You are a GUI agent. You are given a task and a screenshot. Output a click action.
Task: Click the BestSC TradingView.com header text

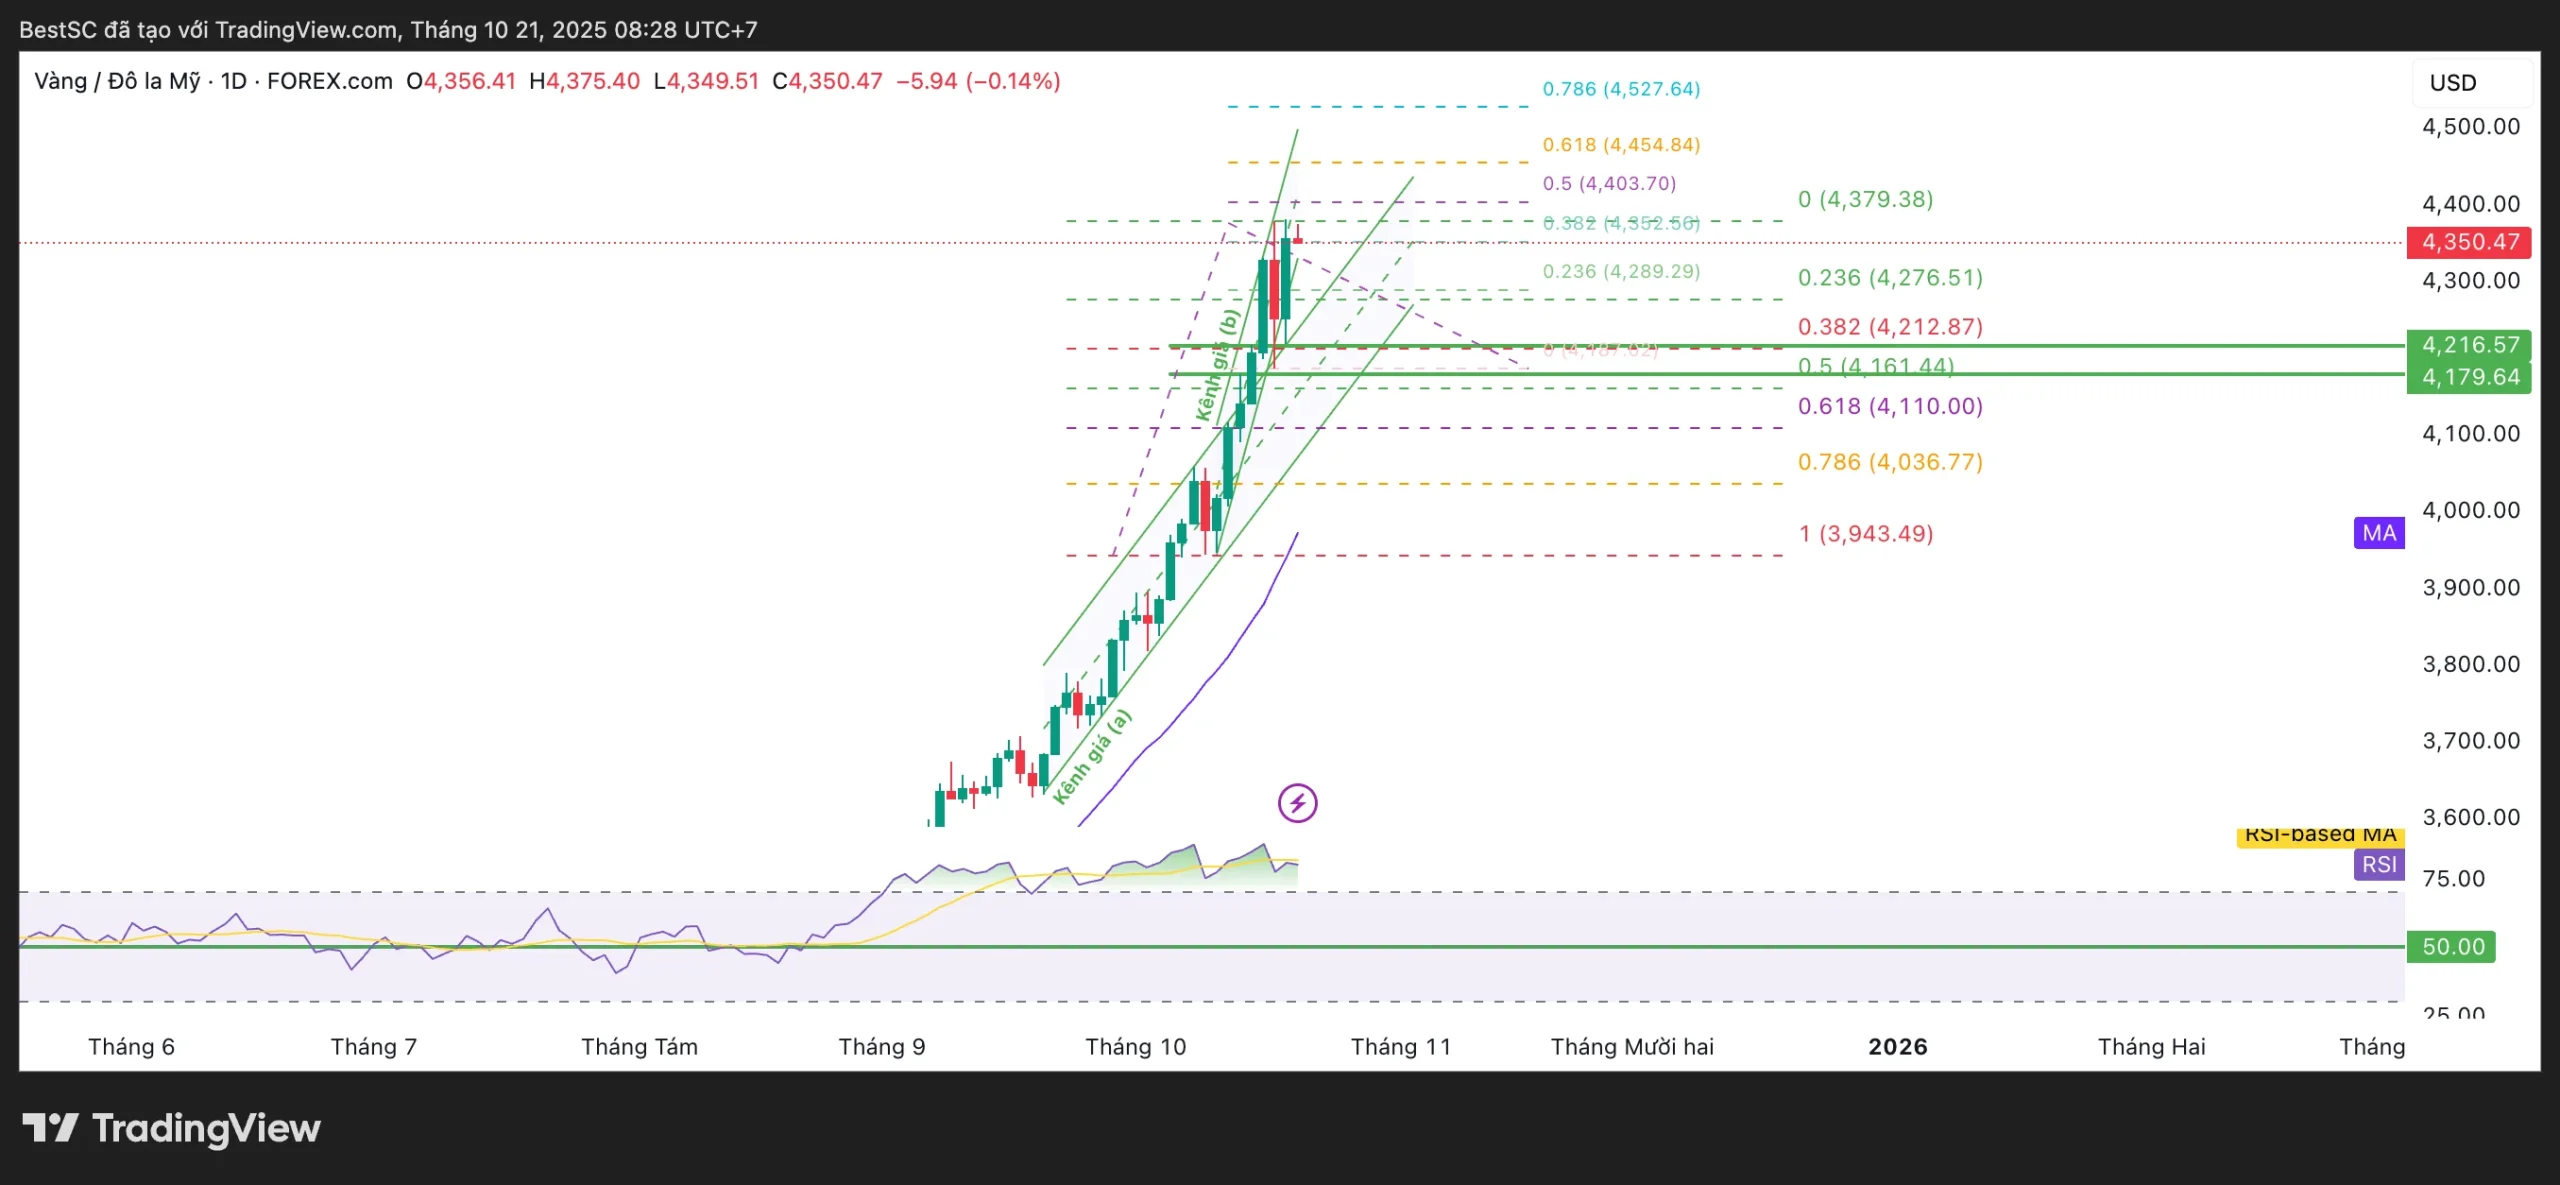tap(388, 30)
